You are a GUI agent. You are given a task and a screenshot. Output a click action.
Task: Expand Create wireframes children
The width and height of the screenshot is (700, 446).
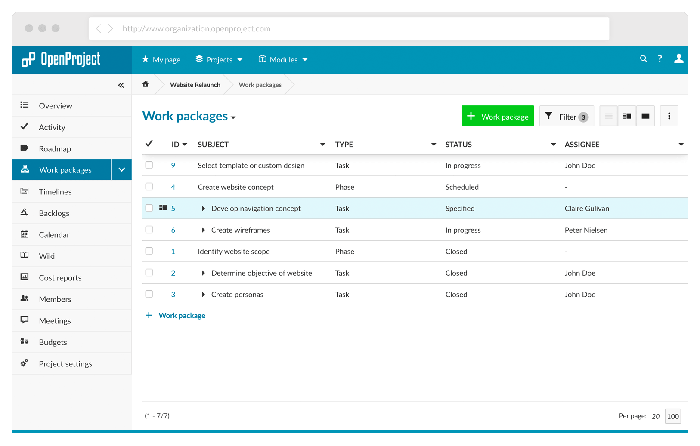click(x=203, y=230)
